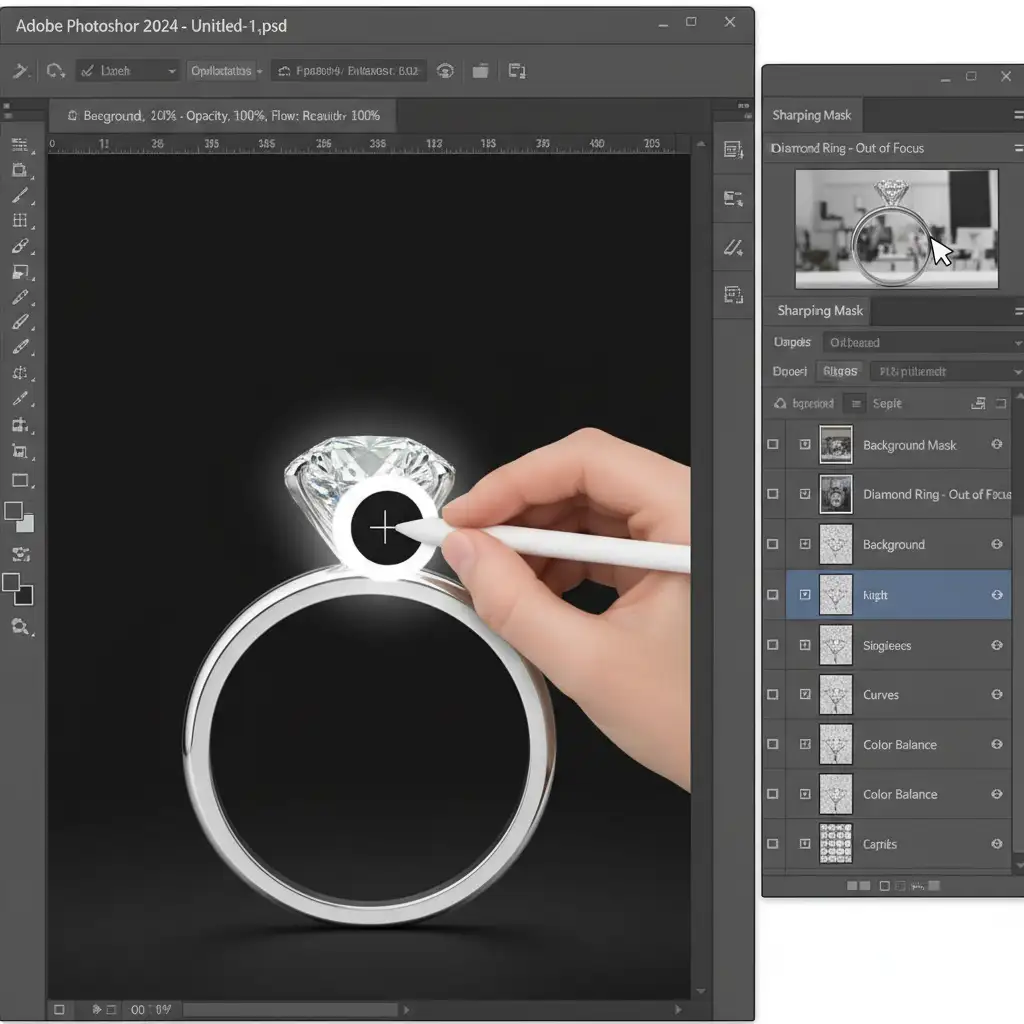Image resolution: width=1024 pixels, height=1024 pixels.
Task: Click the folder icon in the options bar
Action: 481,71
